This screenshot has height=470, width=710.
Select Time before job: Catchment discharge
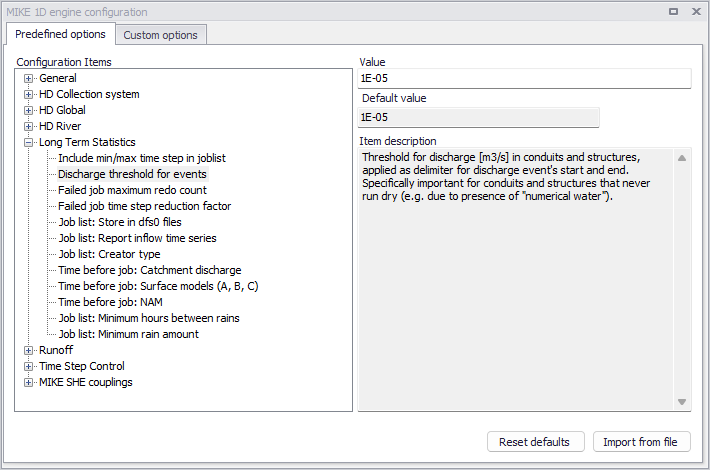click(150, 270)
